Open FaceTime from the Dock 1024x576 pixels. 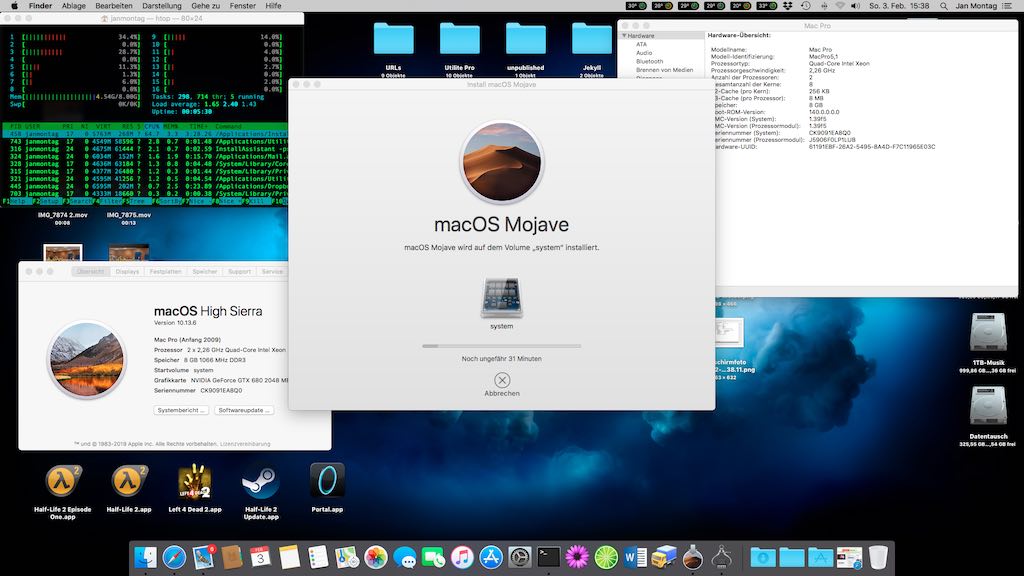(x=431, y=558)
